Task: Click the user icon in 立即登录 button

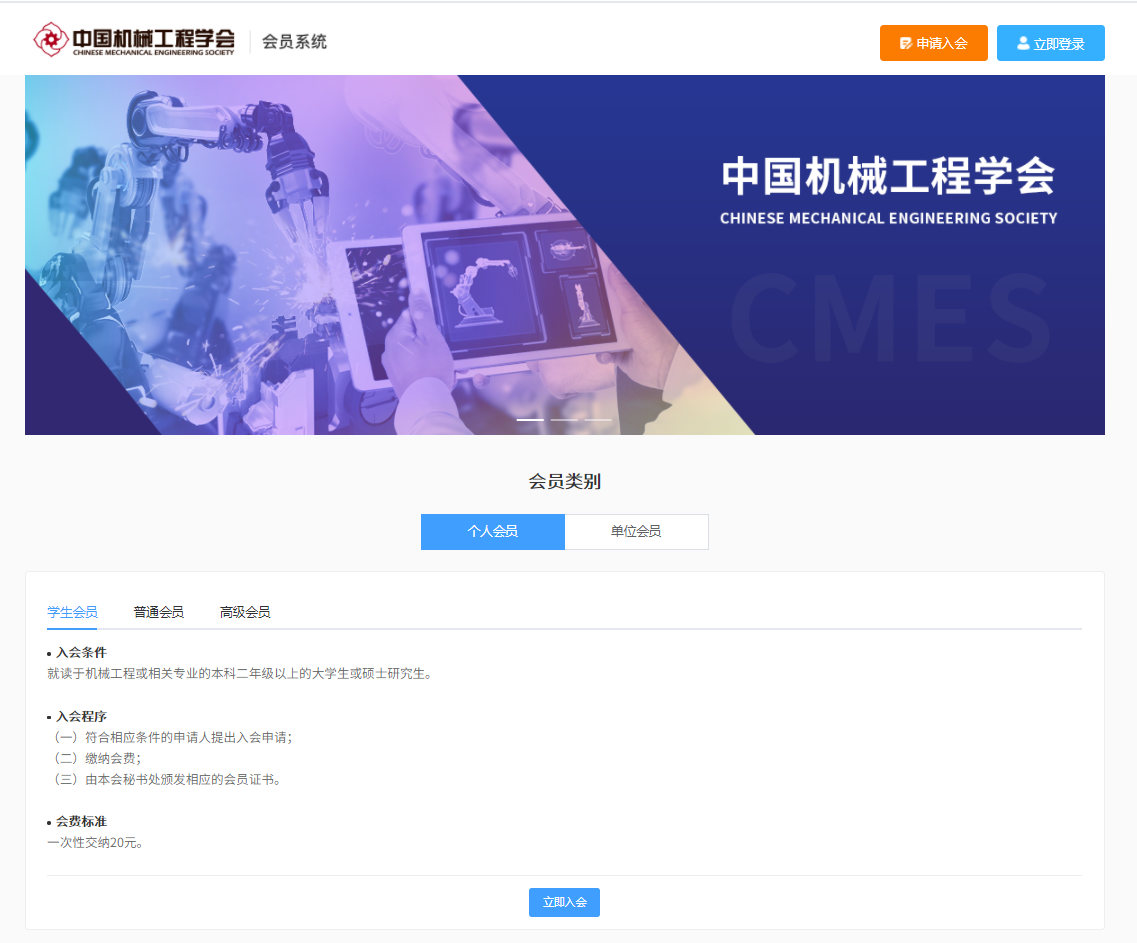Action: (1023, 43)
